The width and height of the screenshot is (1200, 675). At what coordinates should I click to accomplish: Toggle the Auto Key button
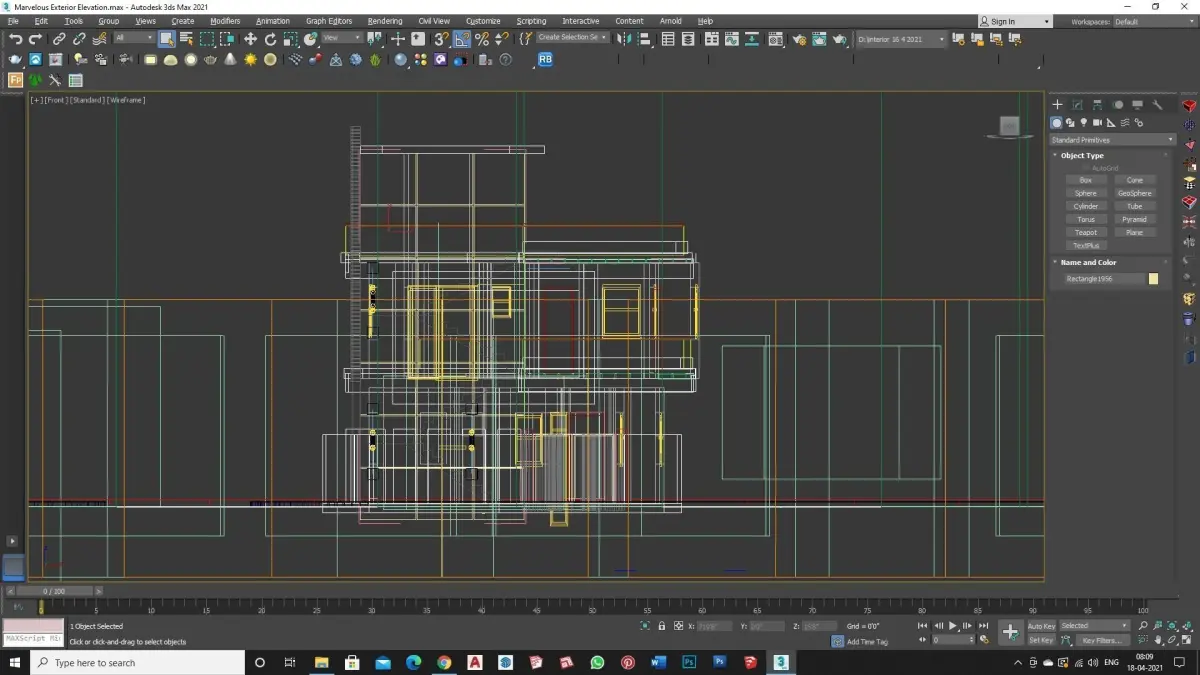point(1041,626)
